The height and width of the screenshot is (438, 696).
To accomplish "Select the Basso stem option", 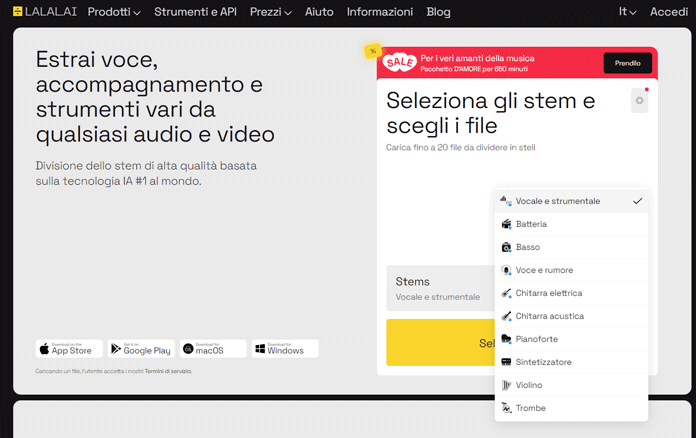I will (x=571, y=247).
